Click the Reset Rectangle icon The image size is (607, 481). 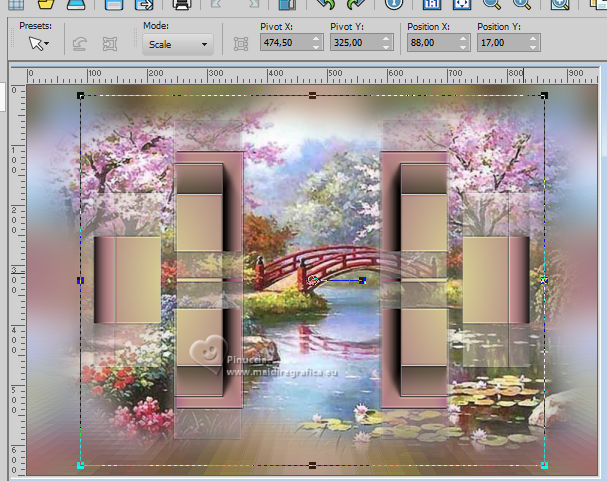coord(80,44)
